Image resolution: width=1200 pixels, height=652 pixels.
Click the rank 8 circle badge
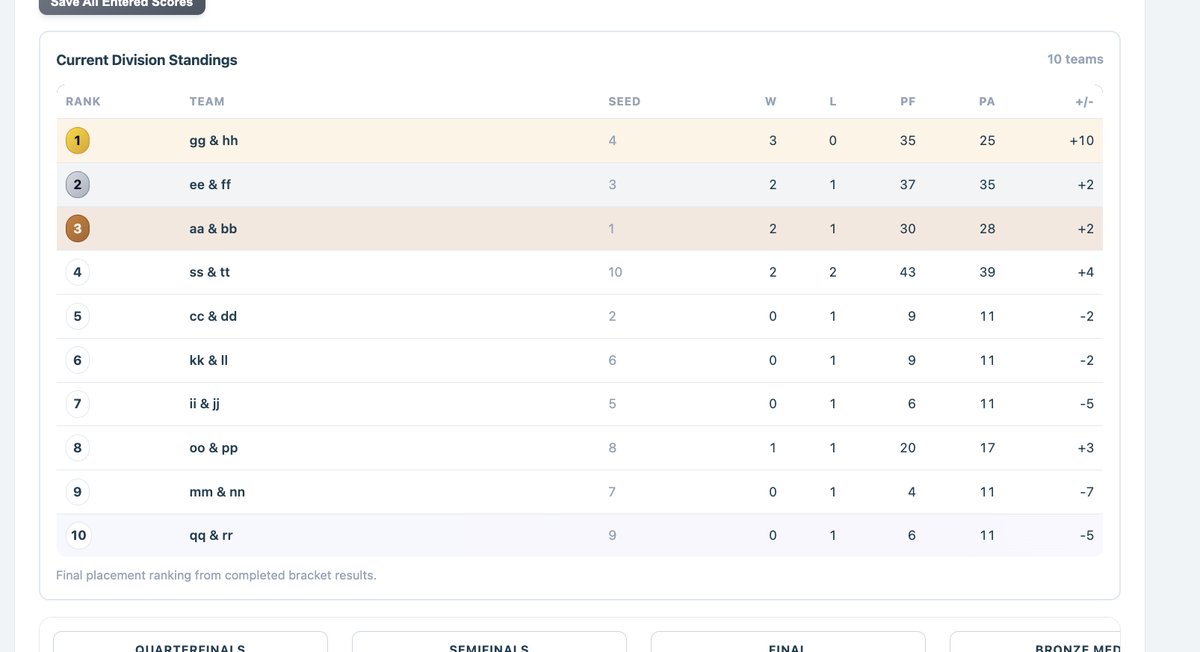78,448
